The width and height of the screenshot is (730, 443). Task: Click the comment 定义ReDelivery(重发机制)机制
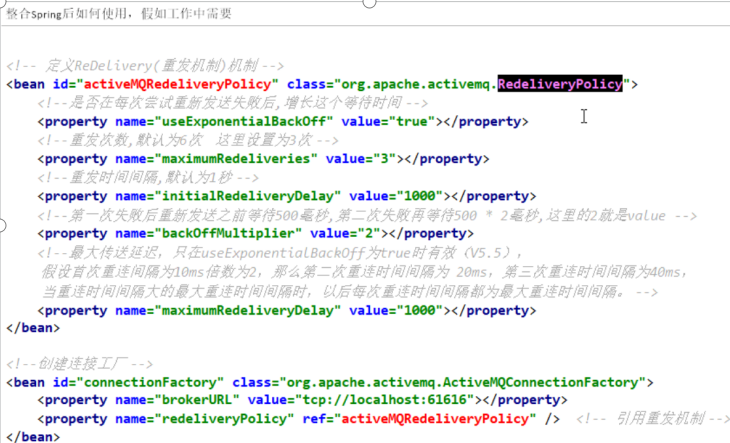pyautogui.click(x=145, y=66)
